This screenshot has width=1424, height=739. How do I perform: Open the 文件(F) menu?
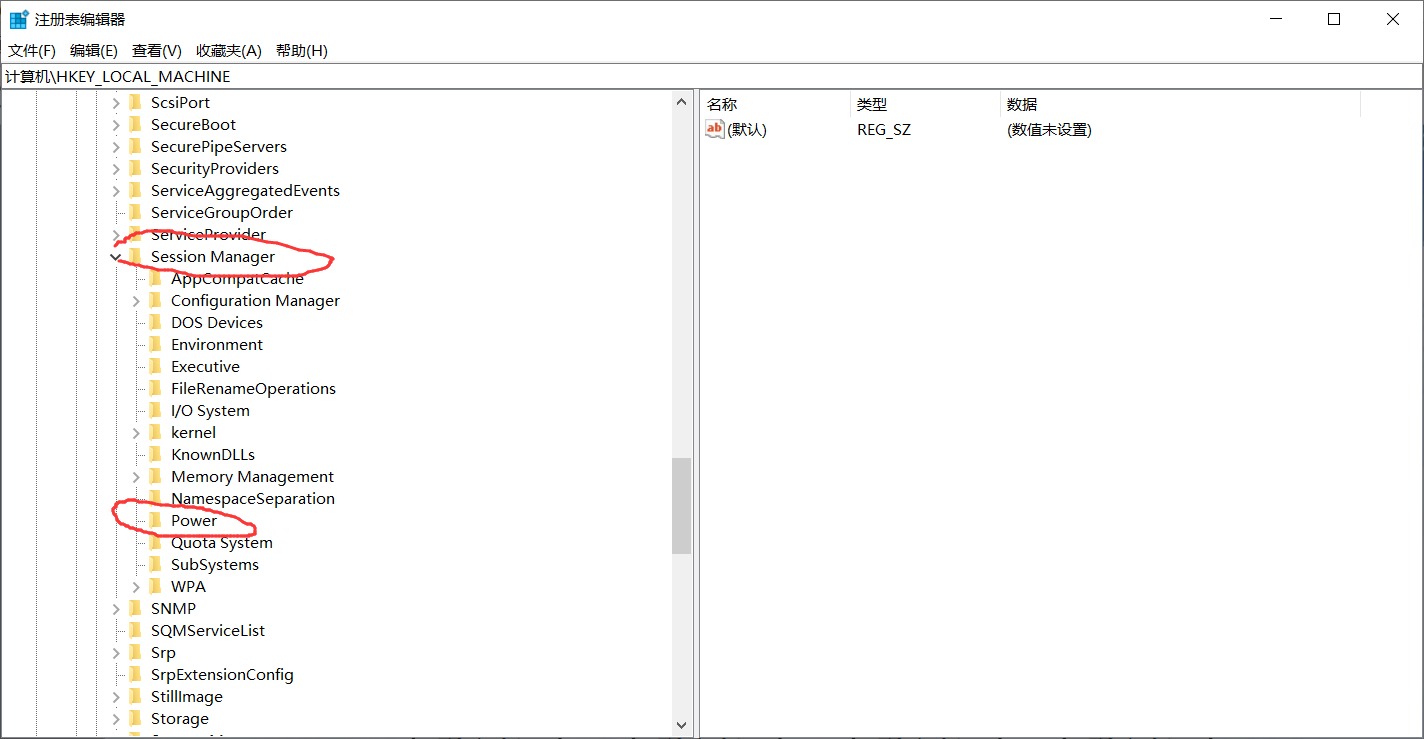[x=32, y=50]
